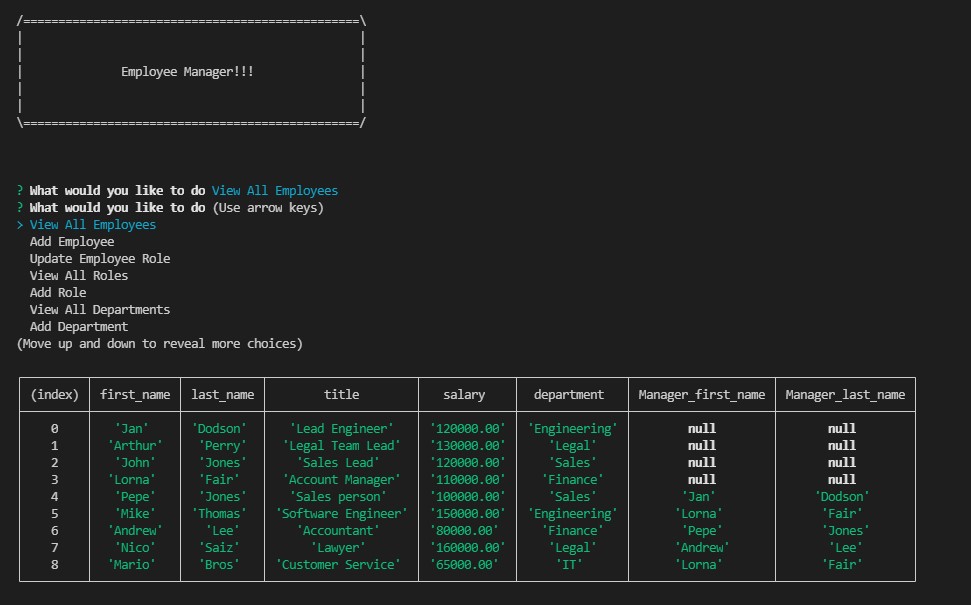The image size is (971, 605).
Task: Click first name cell 'Nico'
Action: pyautogui.click(x=135, y=548)
